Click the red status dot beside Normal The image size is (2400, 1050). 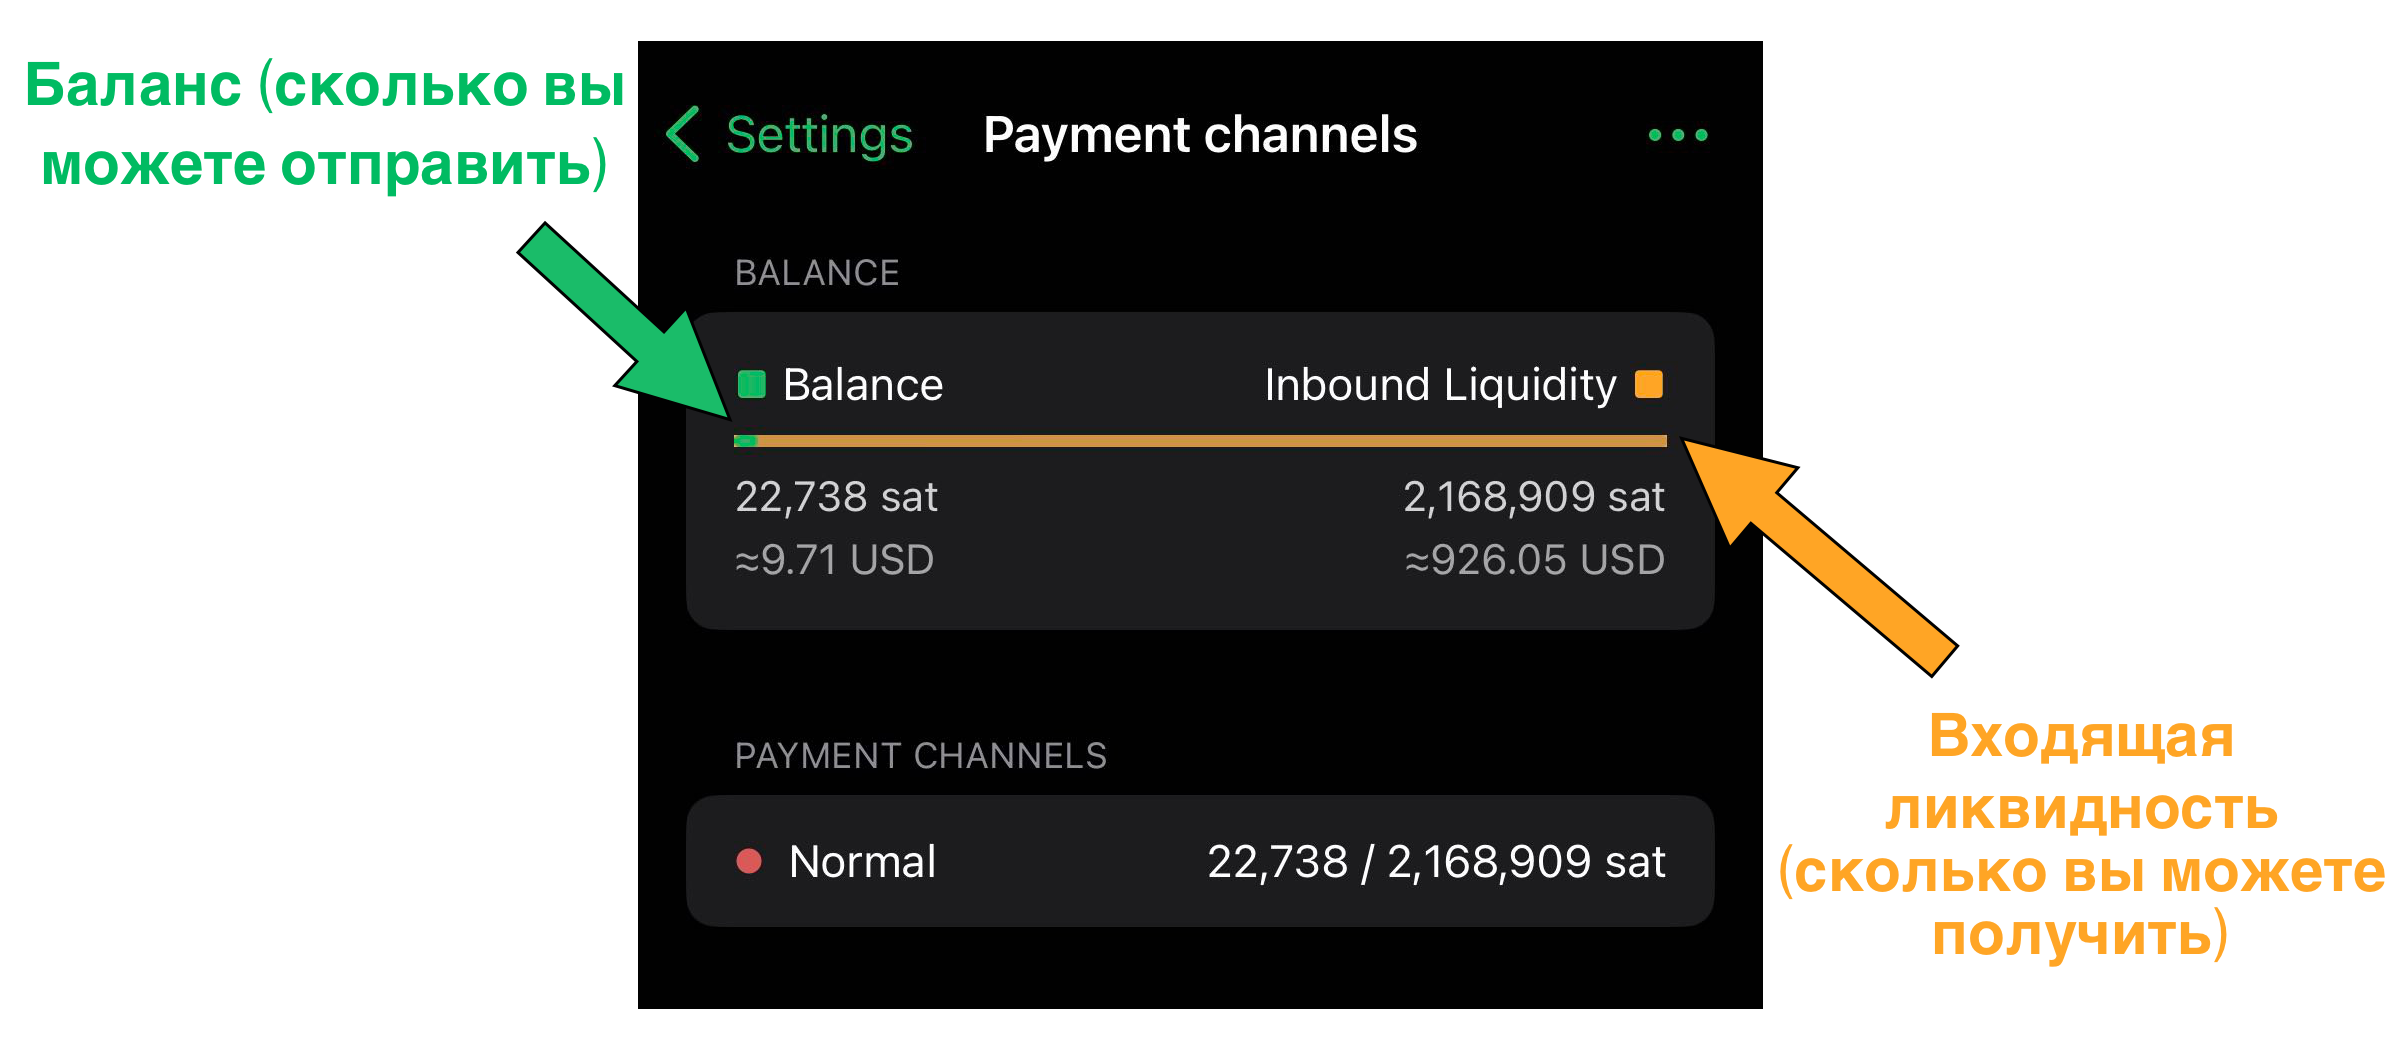749,861
